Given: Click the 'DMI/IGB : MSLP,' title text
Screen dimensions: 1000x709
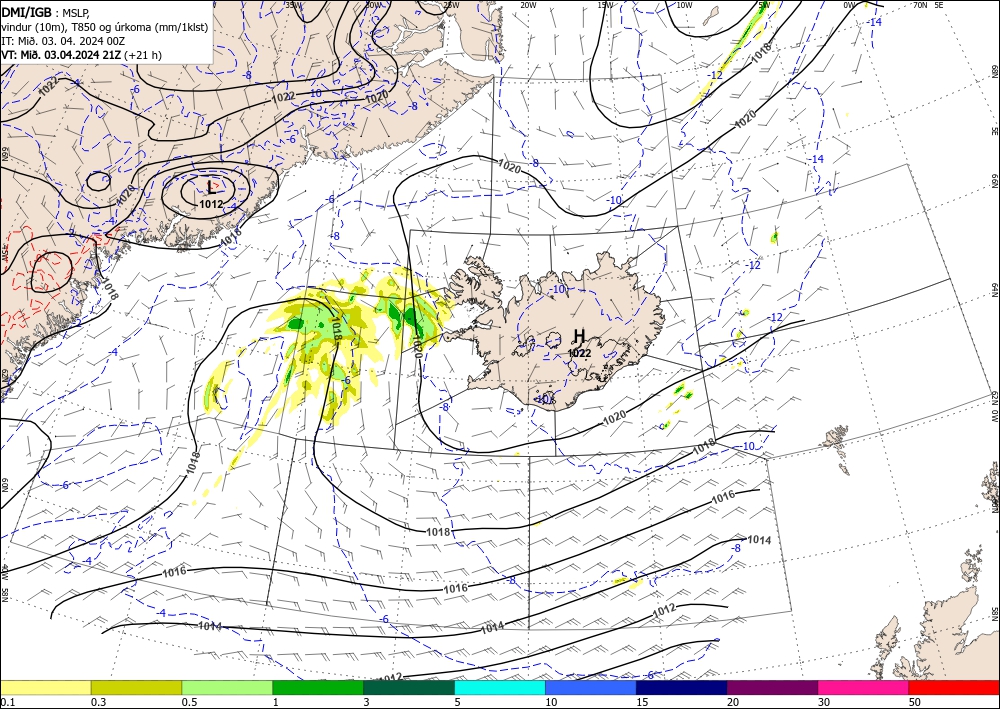Looking at the screenshot, I should 47,11.
